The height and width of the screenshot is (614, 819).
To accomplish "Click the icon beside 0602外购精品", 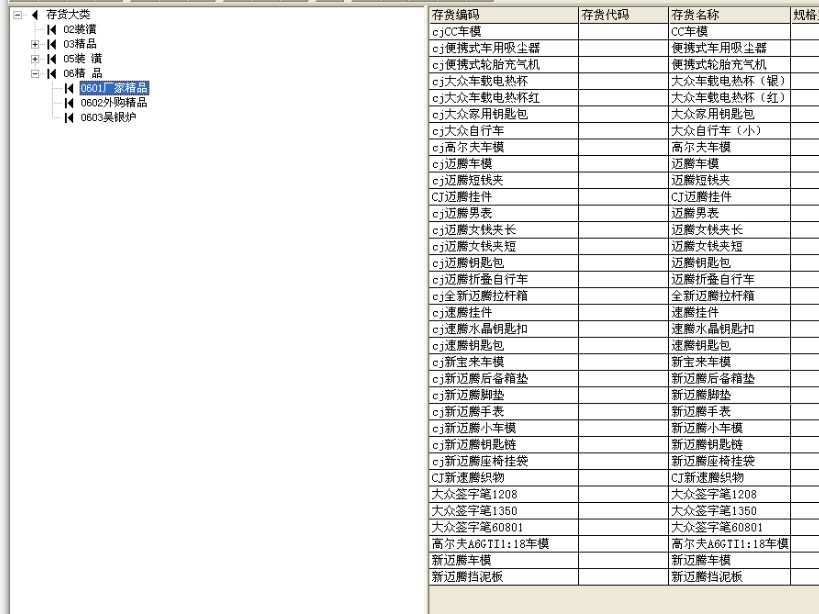I will point(68,102).
